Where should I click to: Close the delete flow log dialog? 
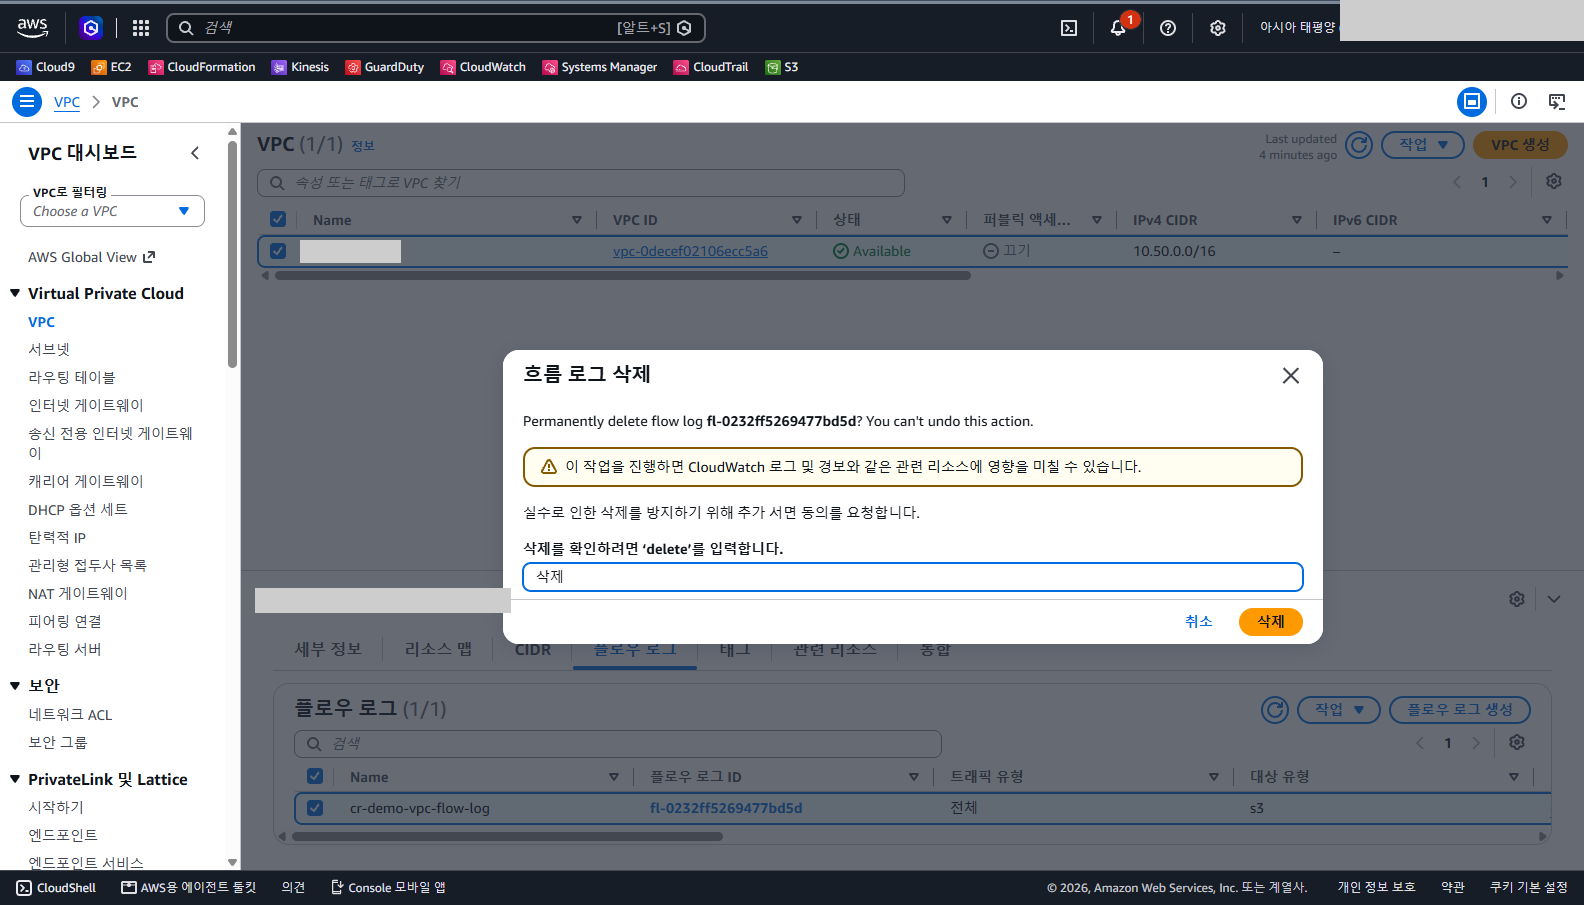[x=1291, y=375]
